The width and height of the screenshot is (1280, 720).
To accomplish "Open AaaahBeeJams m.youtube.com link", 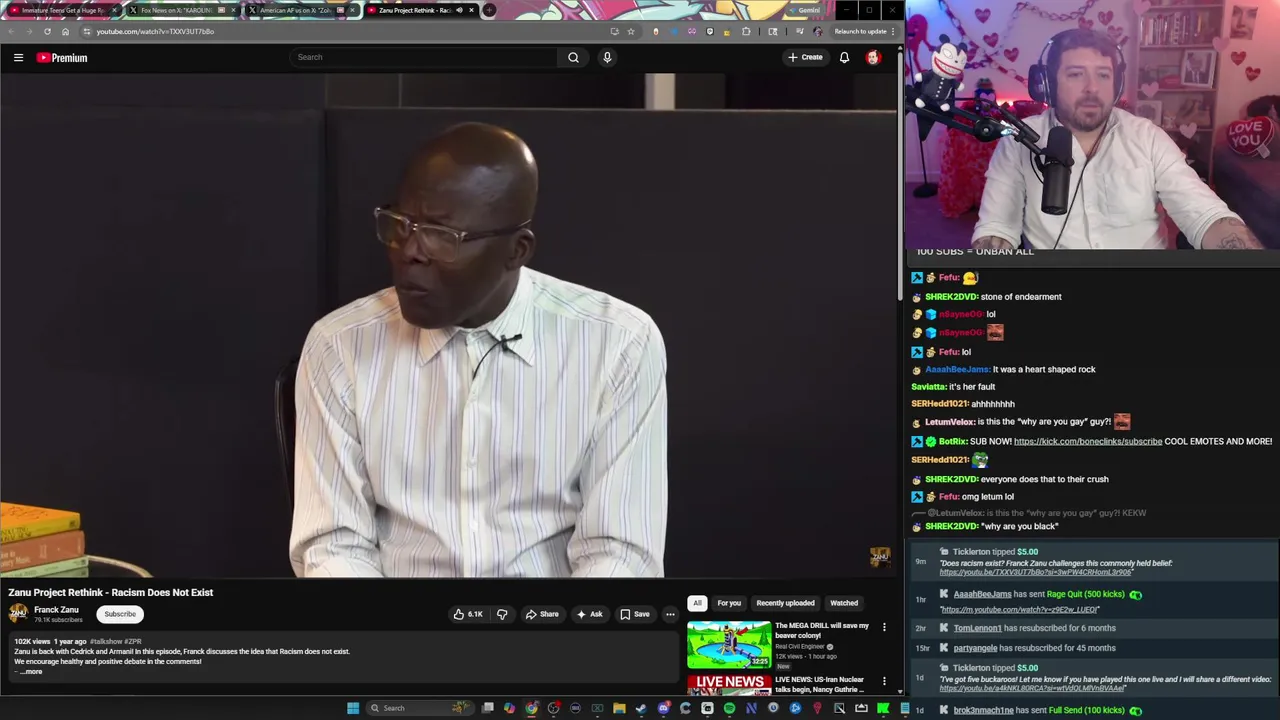I will 1019,609.
